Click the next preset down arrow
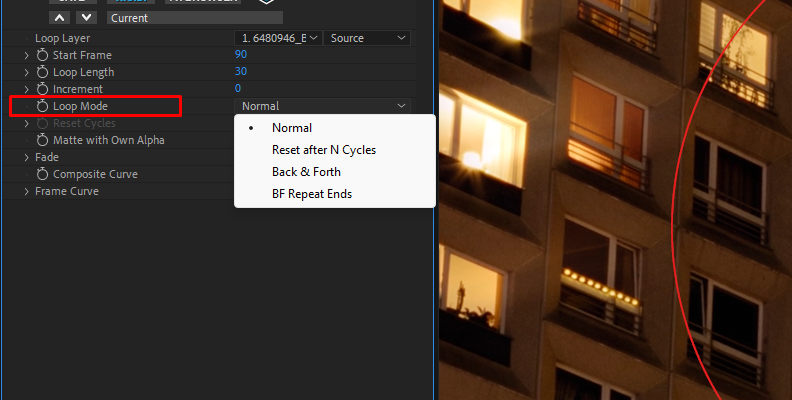The height and width of the screenshot is (400, 792). (x=86, y=18)
